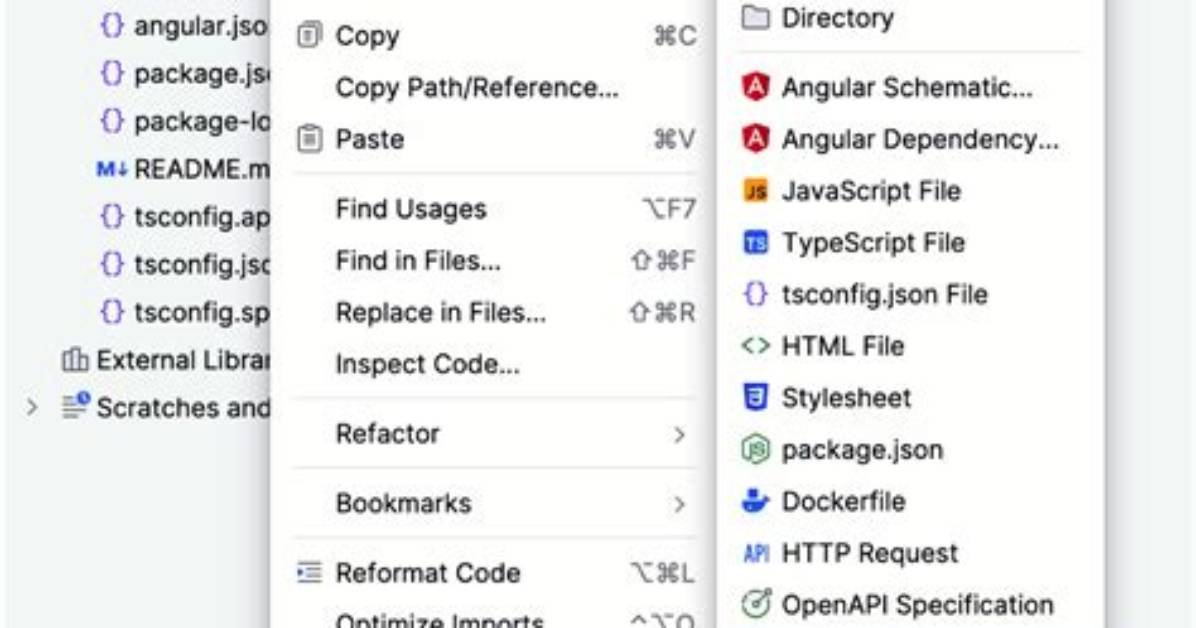1196x628 pixels.
Task: Open the Refactor submenu arrow
Action: tap(679, 434)
